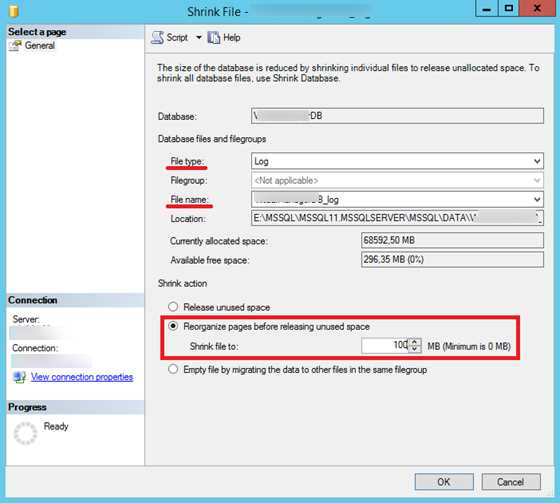Click inside the Shrink file to field
560x503 pixels.
click(x=385, y=345)
